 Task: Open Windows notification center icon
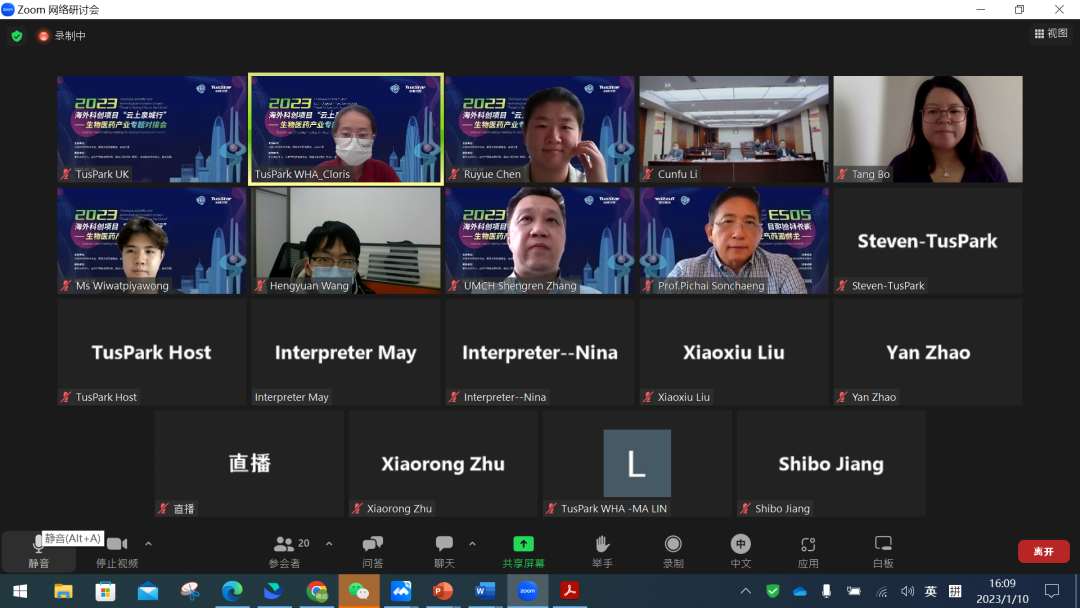(1052, 591)
